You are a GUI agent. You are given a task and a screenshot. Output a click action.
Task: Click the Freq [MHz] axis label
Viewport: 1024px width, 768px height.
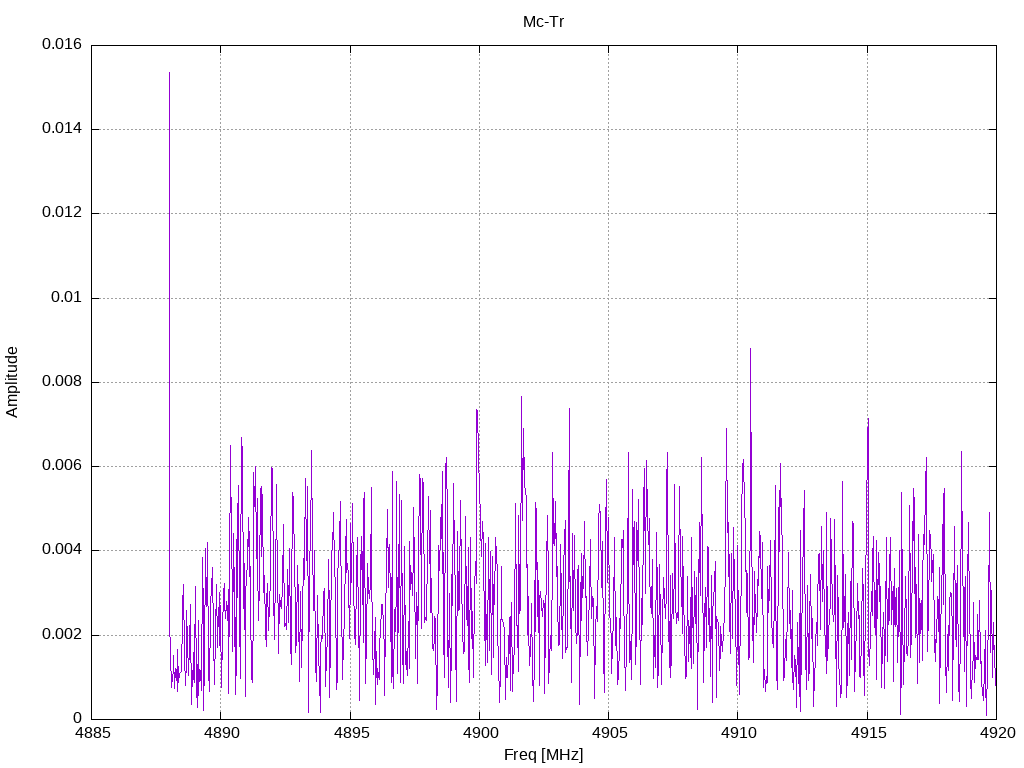tap(543, 755)
